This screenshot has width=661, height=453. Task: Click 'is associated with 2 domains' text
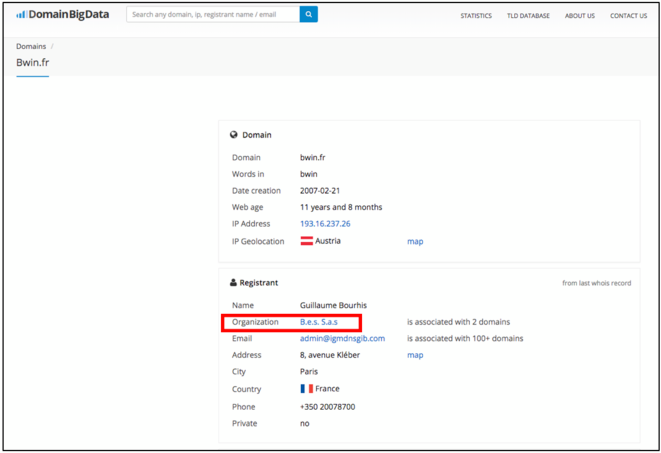458,322
